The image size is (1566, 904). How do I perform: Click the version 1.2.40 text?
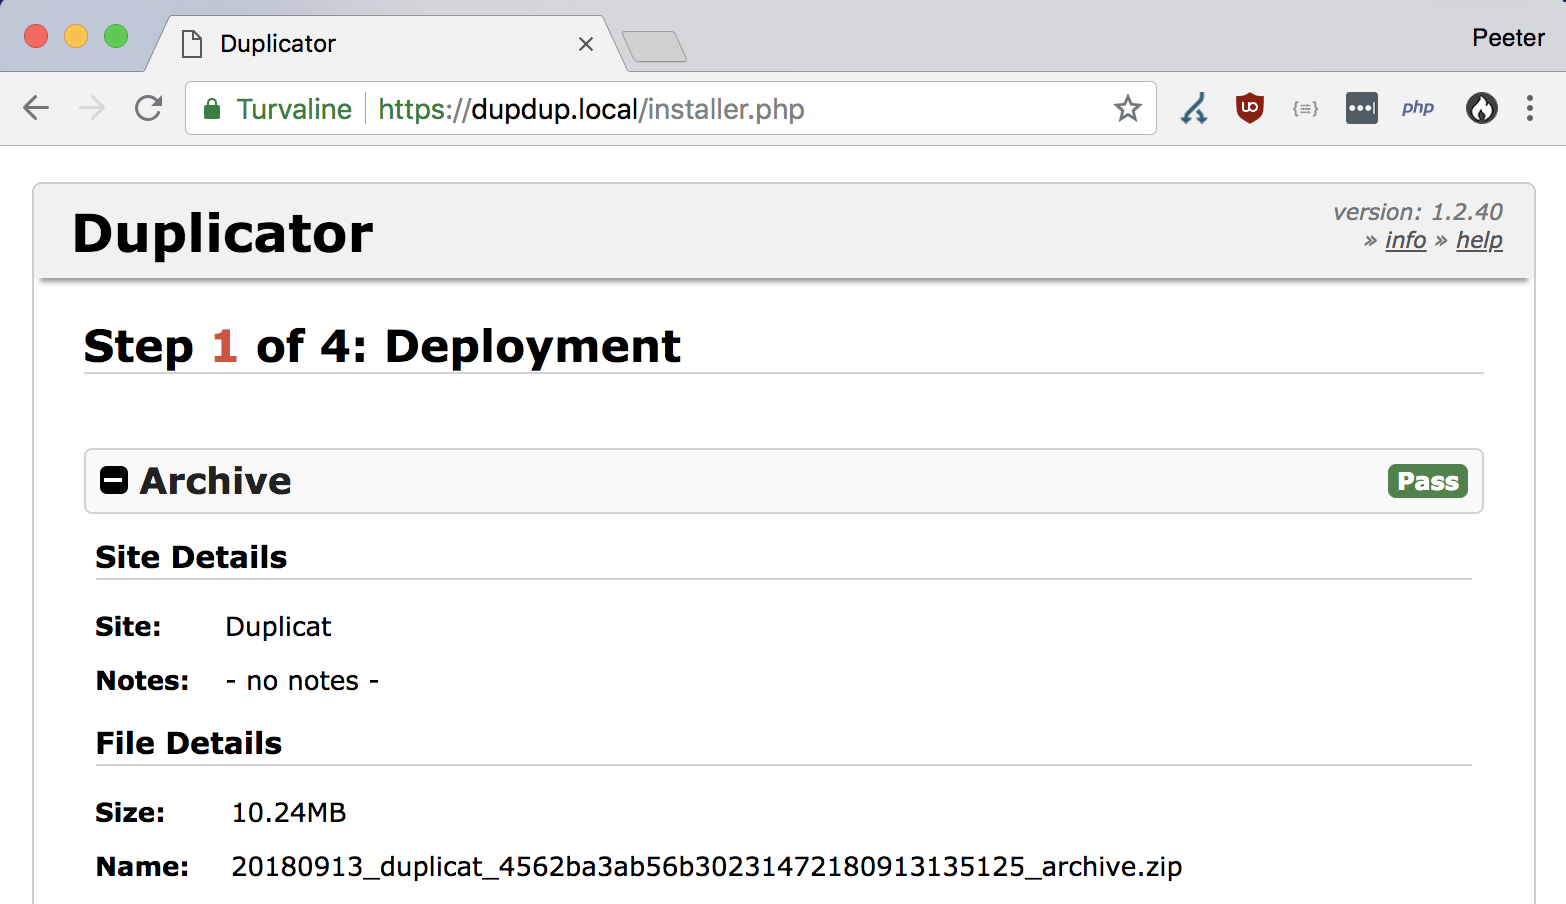[1417, 212]
